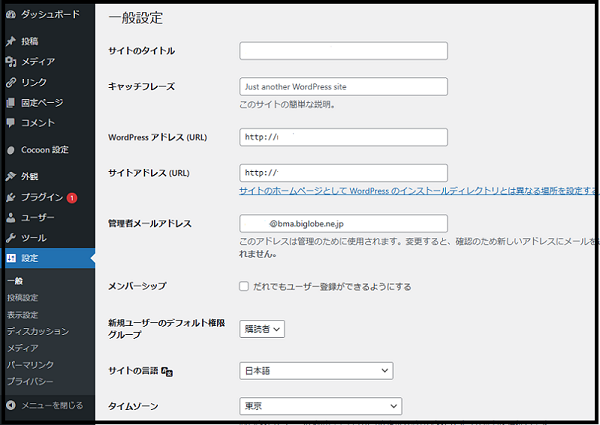Click the paintbrush icon for 外観
The image size is (600, 425).
(11, 176)
